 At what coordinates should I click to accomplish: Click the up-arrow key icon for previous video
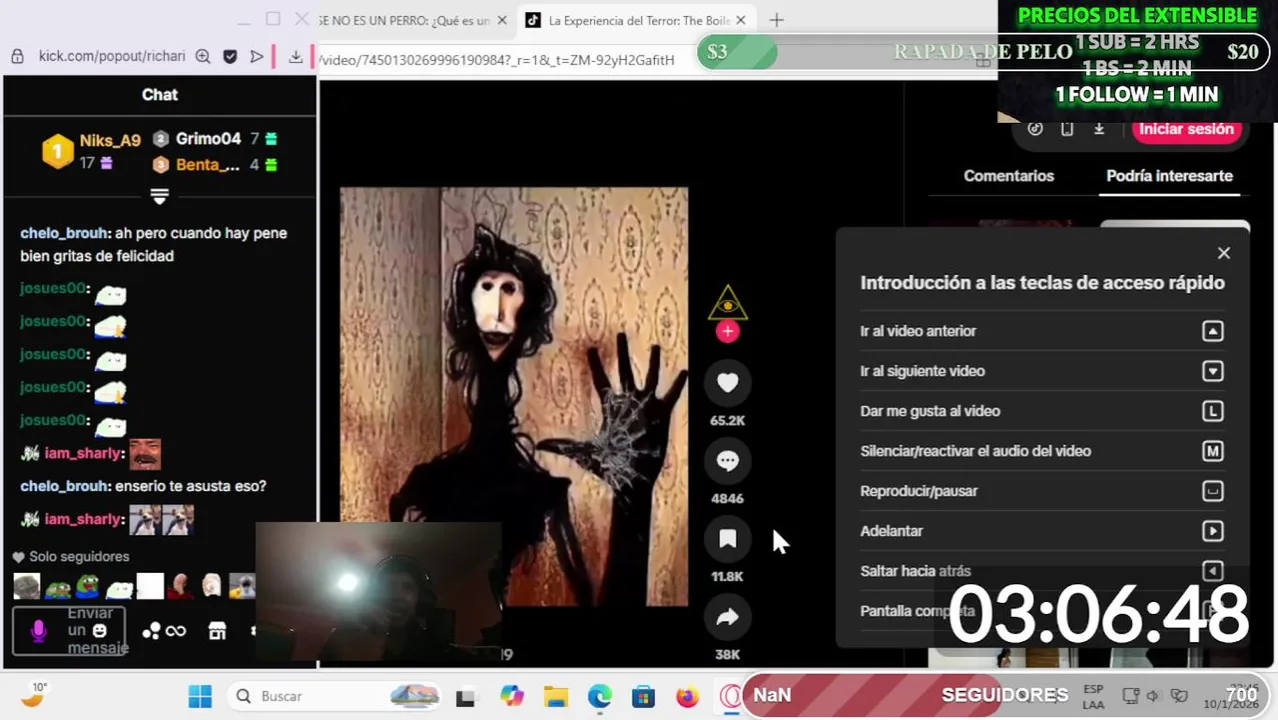[x=1212, y=331]
